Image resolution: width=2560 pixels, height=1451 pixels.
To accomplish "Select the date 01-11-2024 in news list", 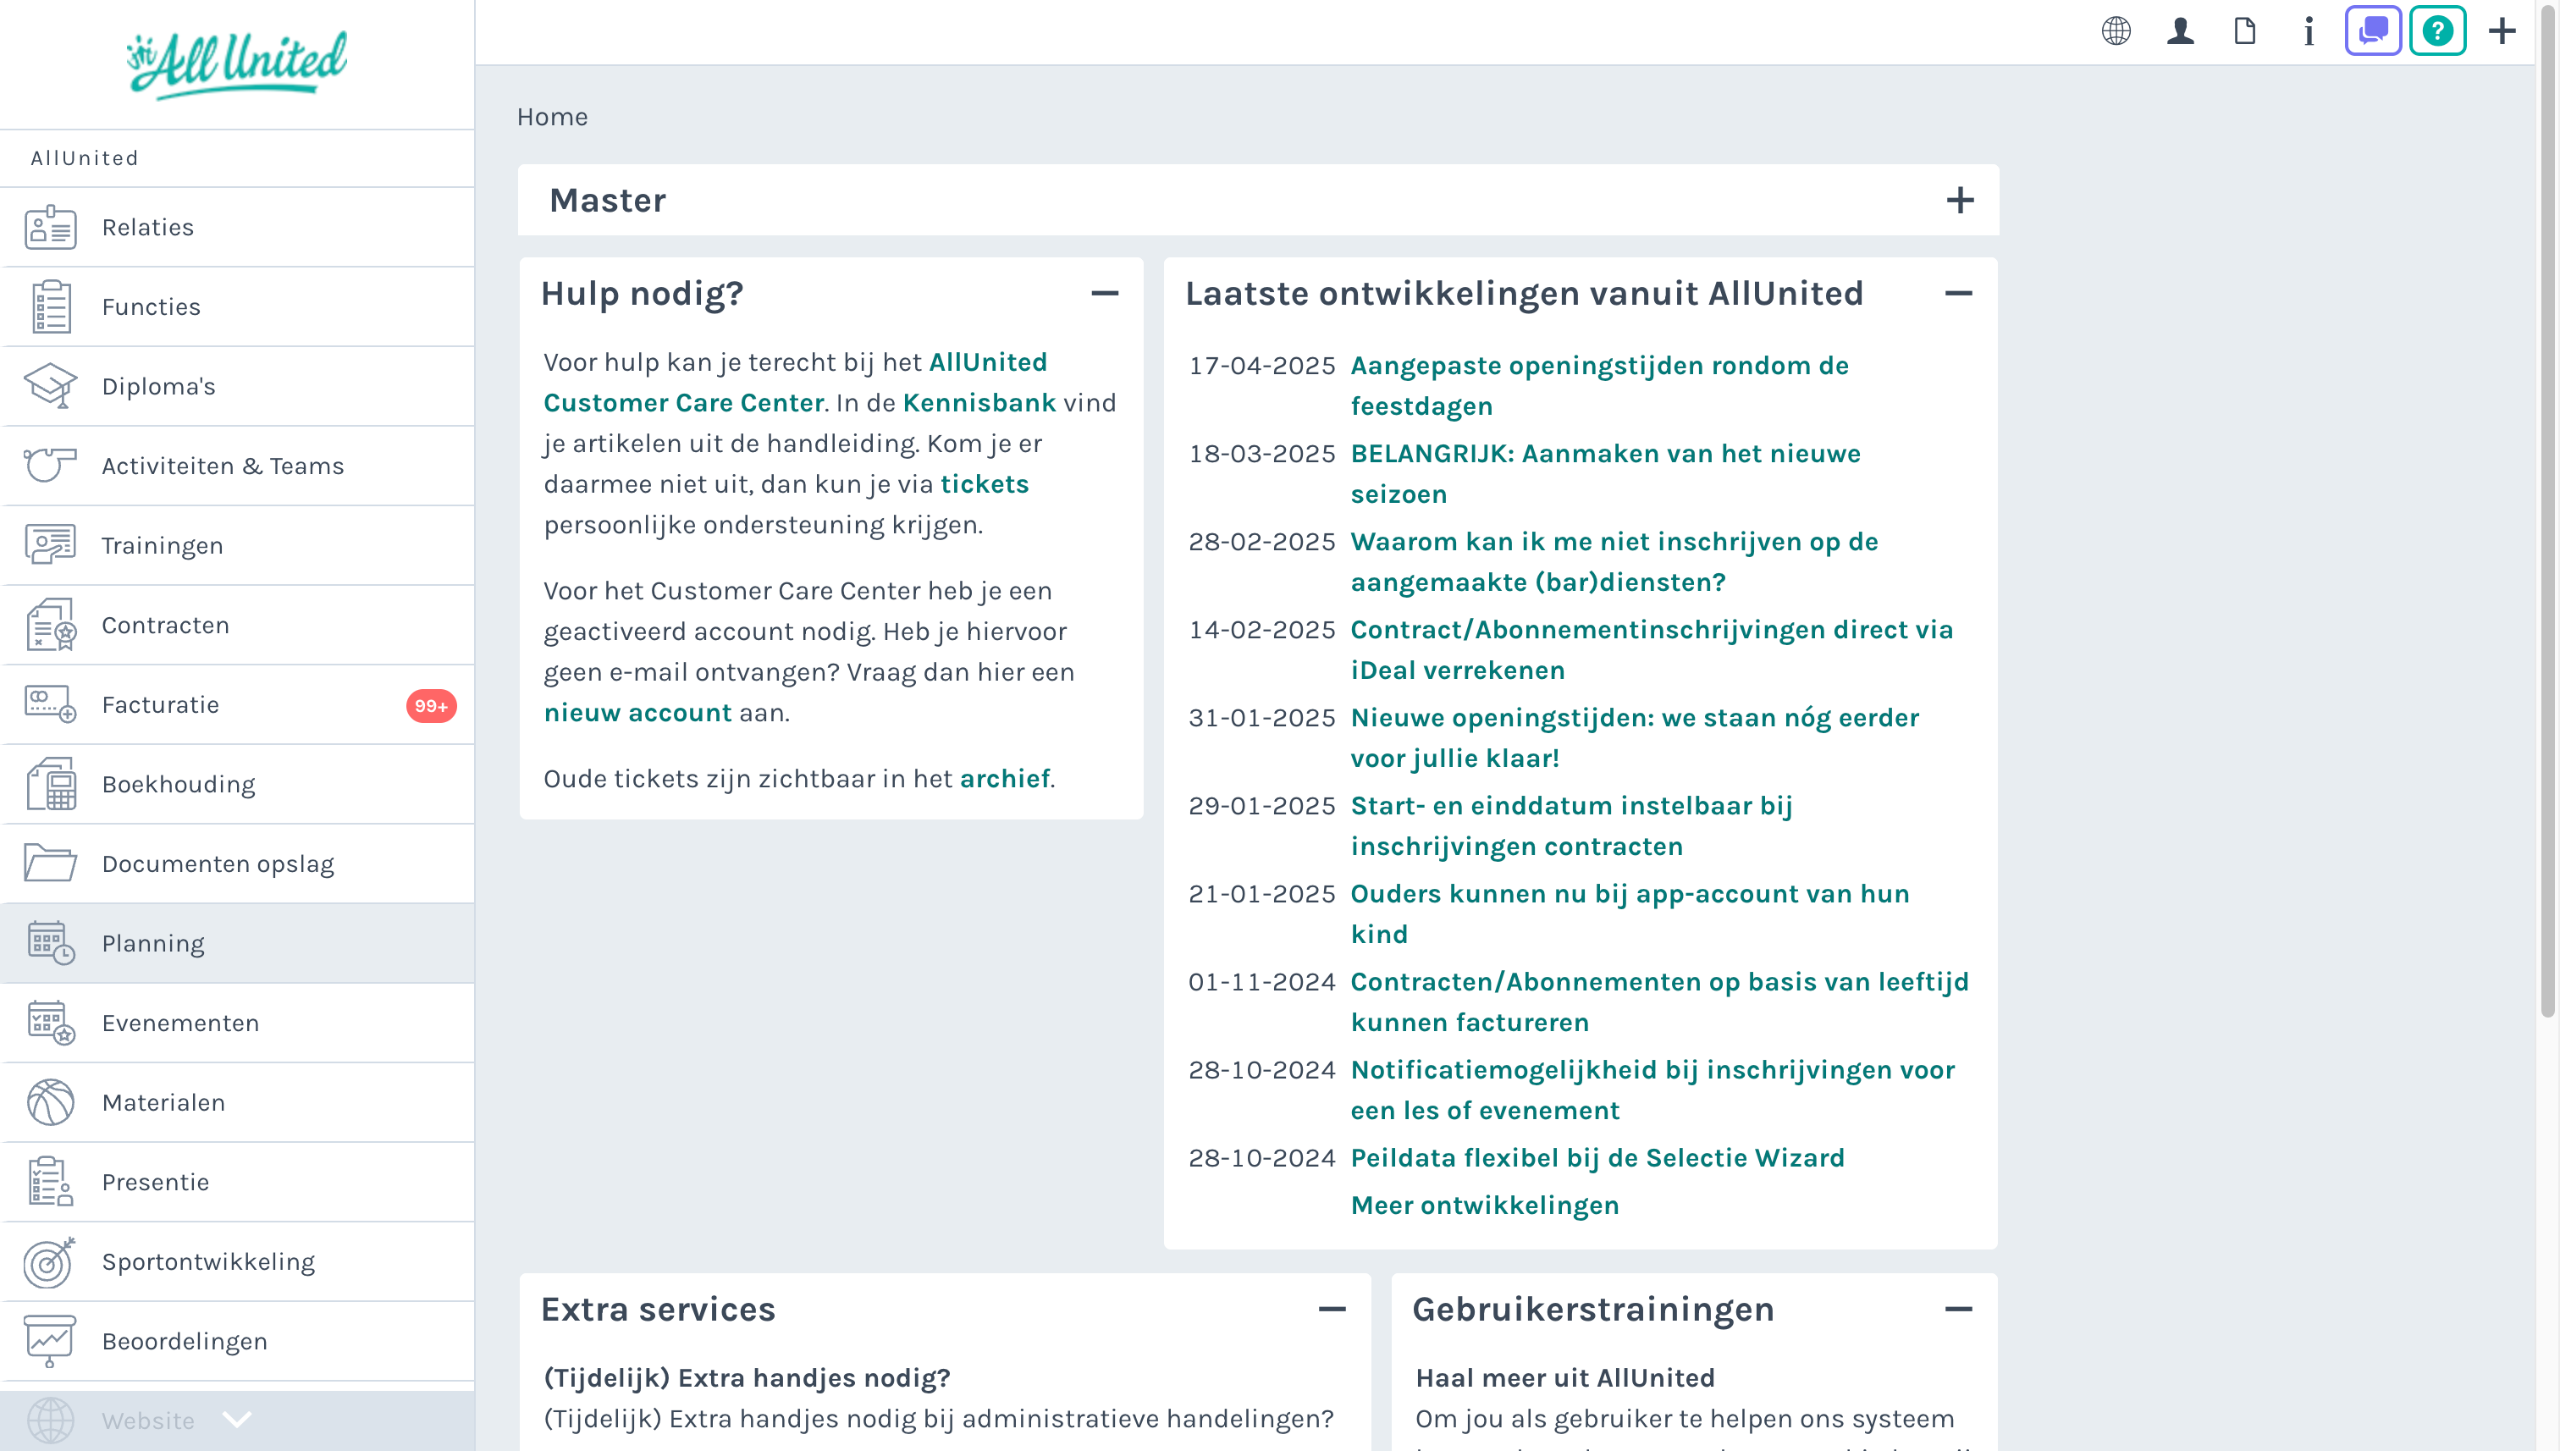I will (1262, 982).
